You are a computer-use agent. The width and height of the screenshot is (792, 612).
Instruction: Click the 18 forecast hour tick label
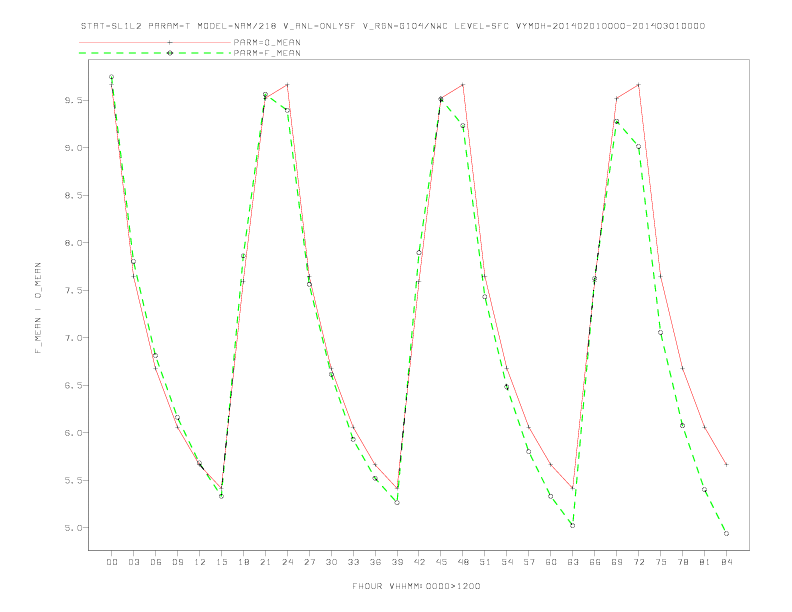click(x=243, y=562)
